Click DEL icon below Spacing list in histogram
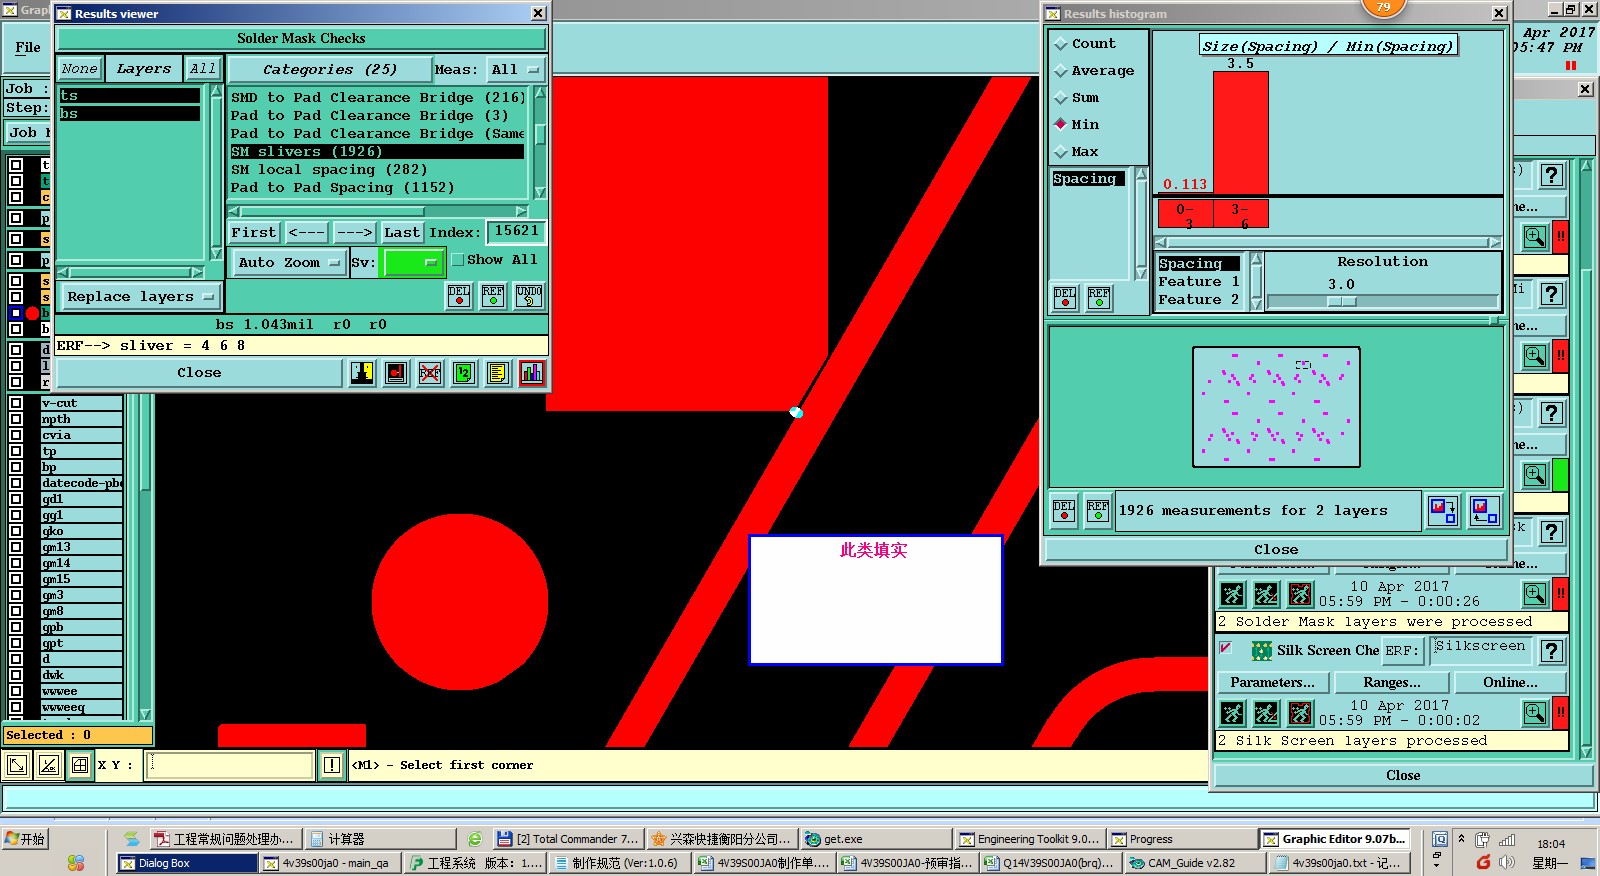This screenshot has height=876, width=1600. pos(1065,297)
